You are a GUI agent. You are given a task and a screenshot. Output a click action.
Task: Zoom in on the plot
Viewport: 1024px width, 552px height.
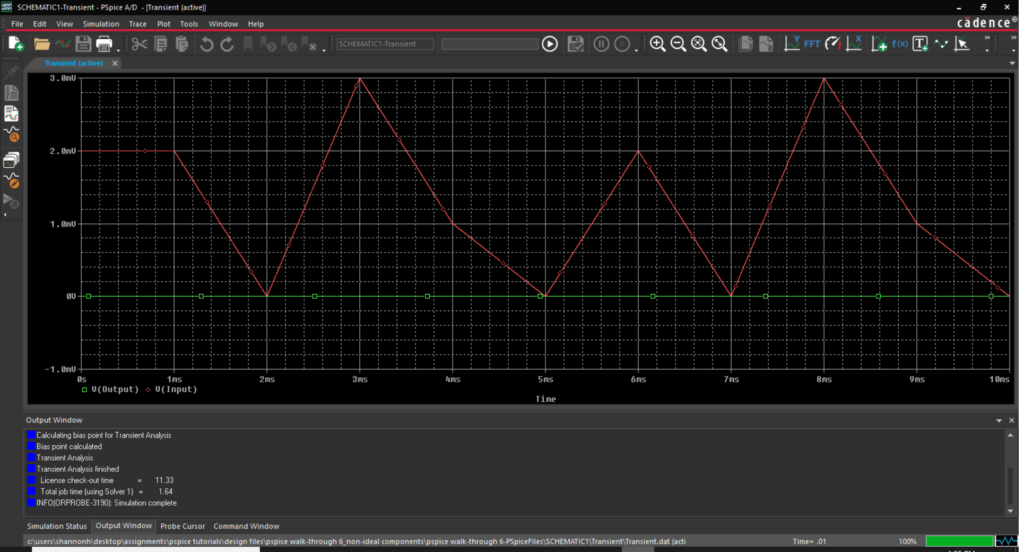(x=658, y=44)
